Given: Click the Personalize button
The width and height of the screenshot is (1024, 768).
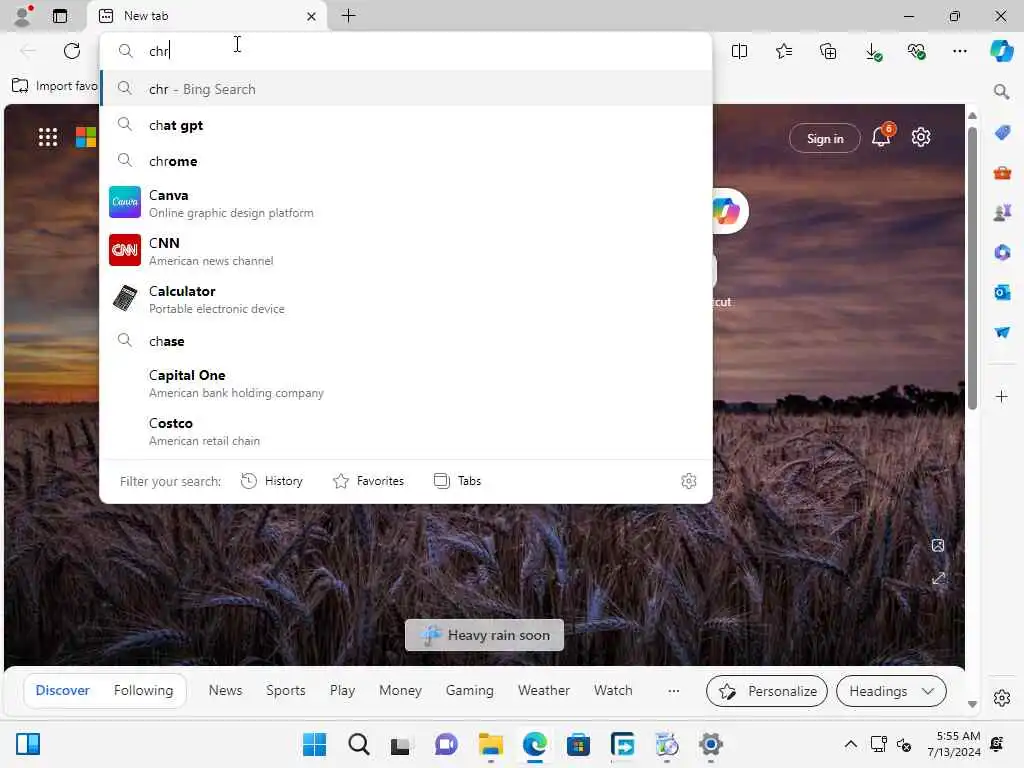Looking at the screenshot, I should pos(767,691).
